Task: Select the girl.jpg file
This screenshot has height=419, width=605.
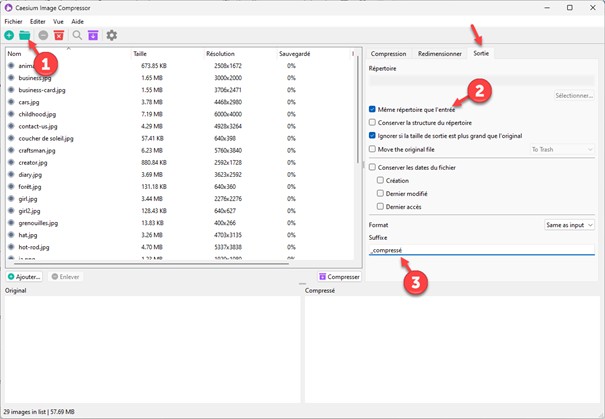Action: click(28, 199)
